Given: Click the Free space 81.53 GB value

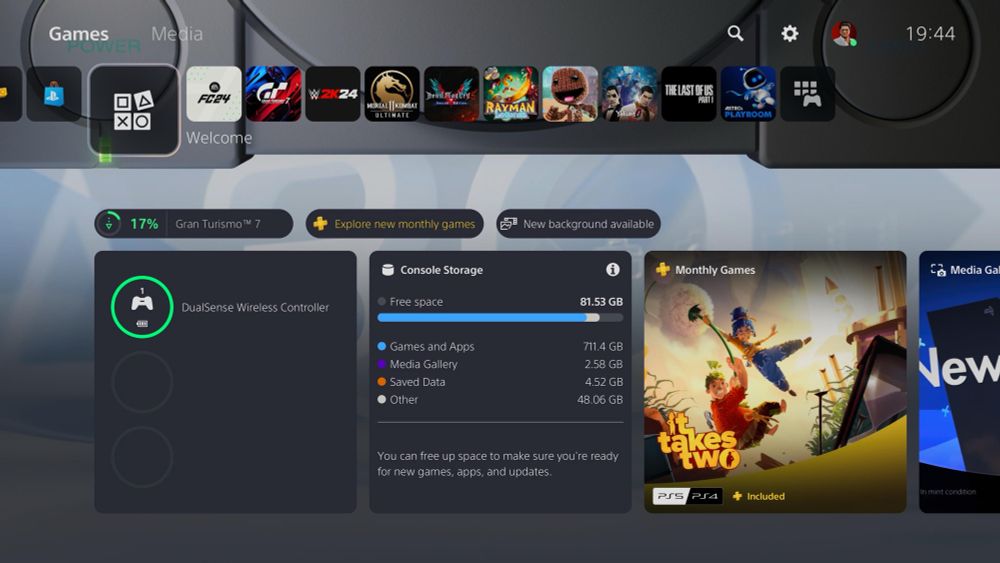Looking at the screenshot, I should [x=601, y=302].
